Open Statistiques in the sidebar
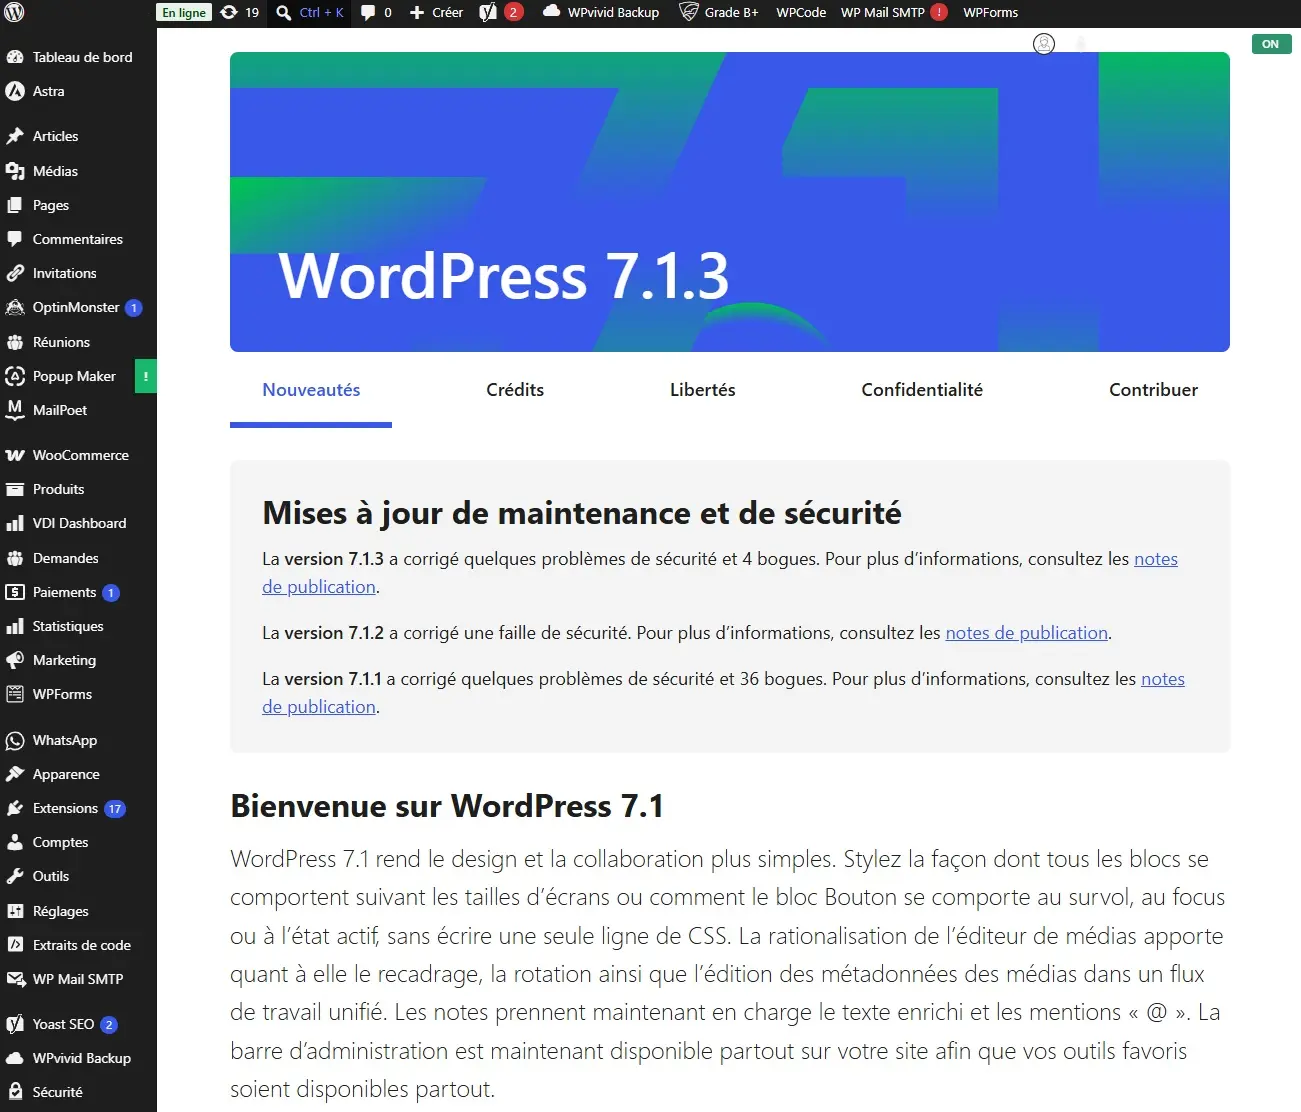 78,626
